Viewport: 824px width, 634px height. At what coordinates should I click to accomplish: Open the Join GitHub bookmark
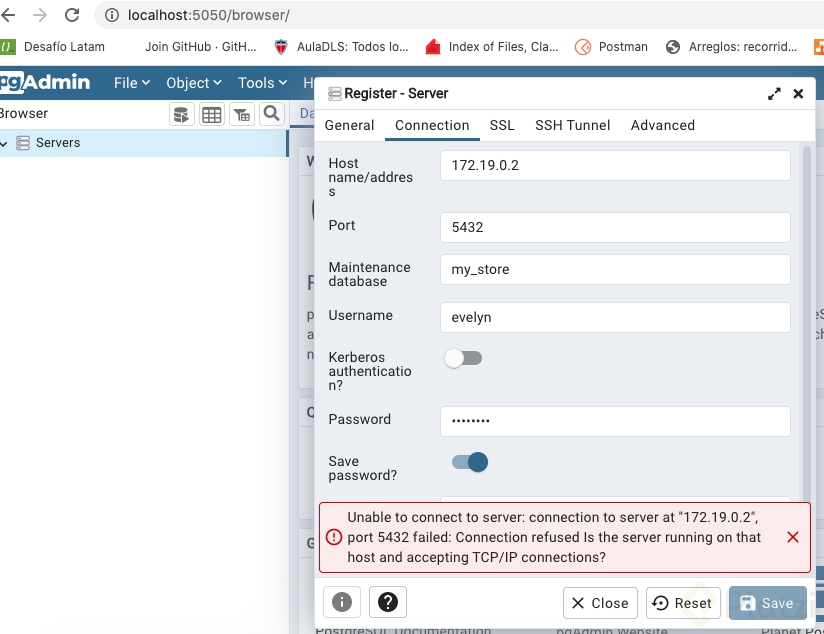(x=200, y=47)
